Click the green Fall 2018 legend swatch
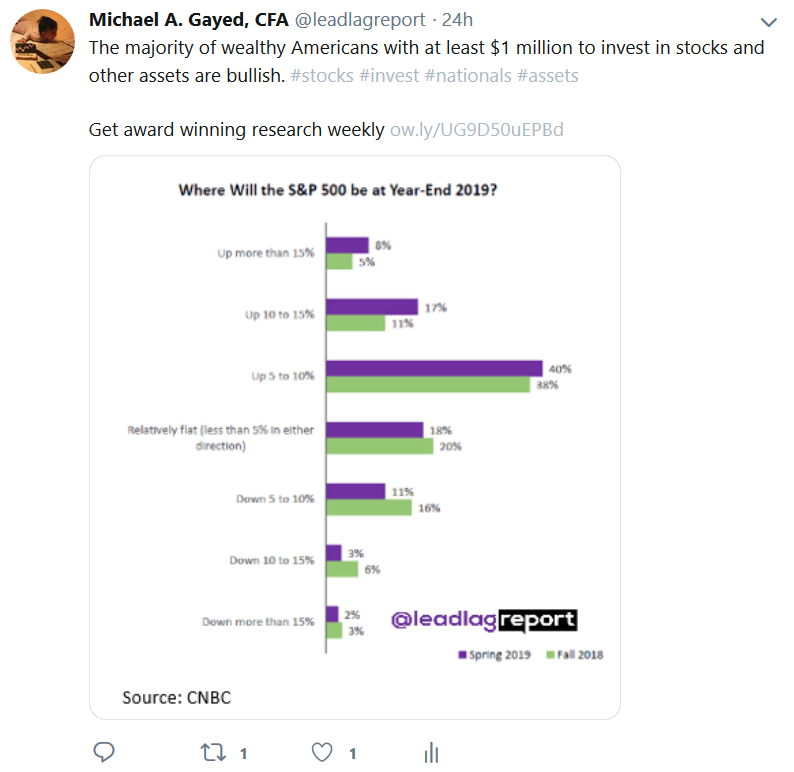Viewport: 794px width, 772px height. point(550,656)
